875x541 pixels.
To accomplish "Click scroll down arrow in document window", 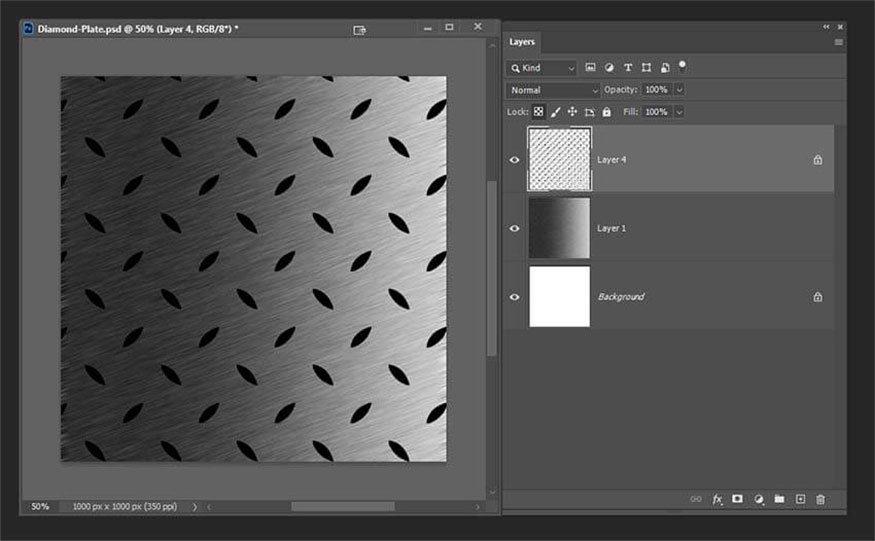I will [x=492, y=492].
